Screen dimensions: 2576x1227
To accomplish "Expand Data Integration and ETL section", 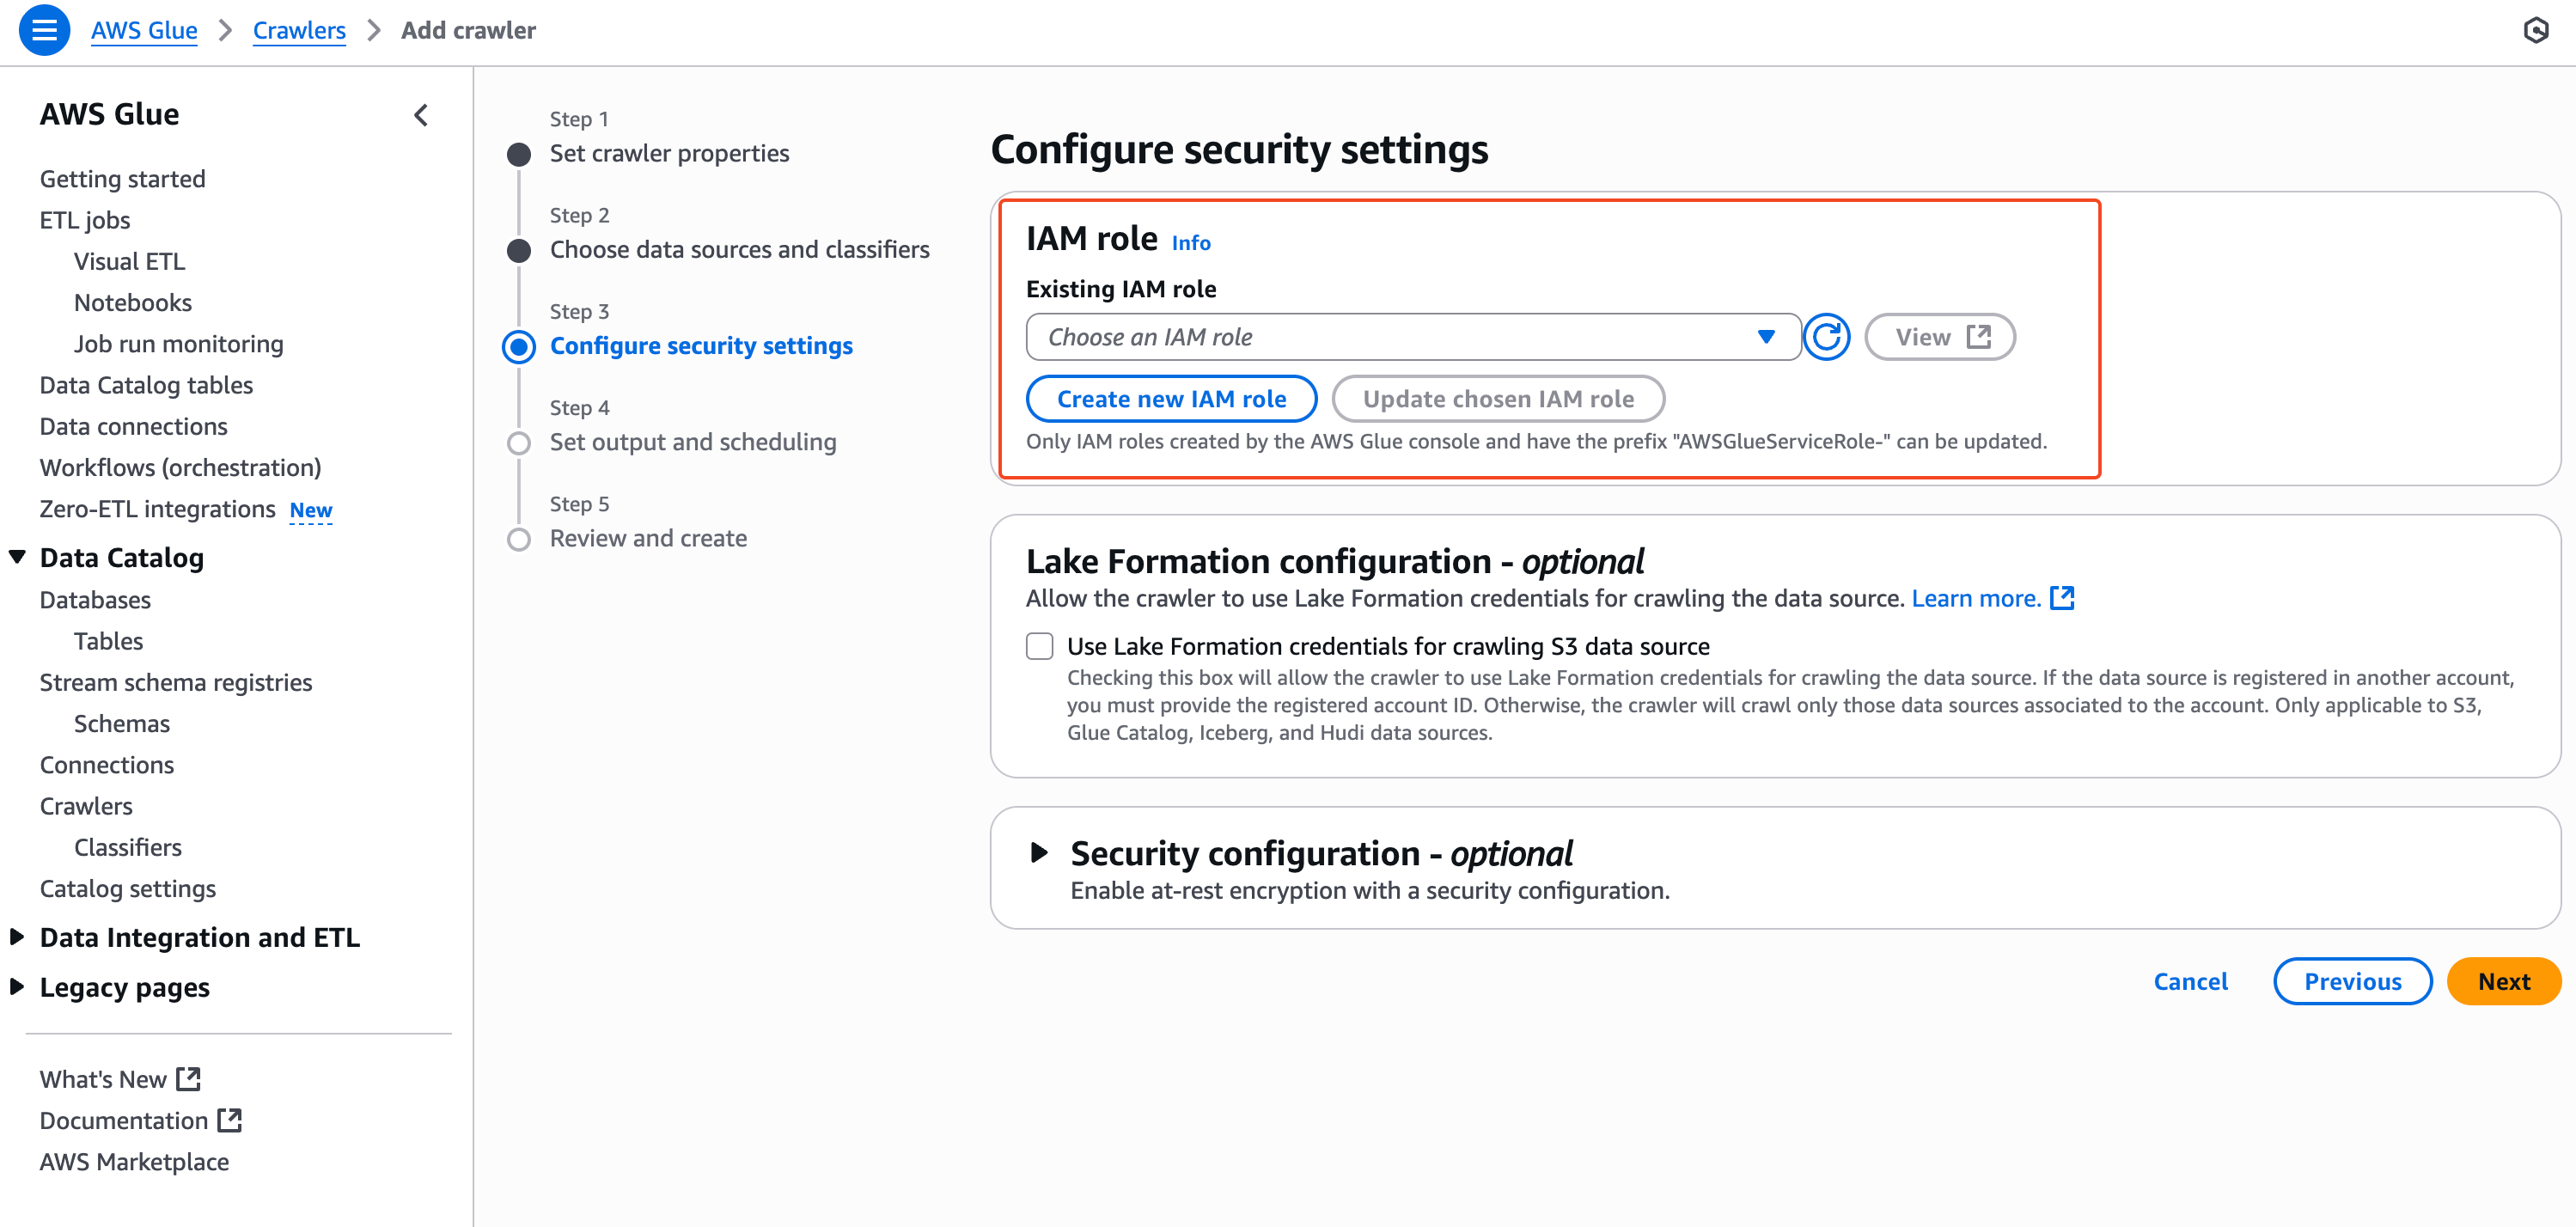I will 18,937.
